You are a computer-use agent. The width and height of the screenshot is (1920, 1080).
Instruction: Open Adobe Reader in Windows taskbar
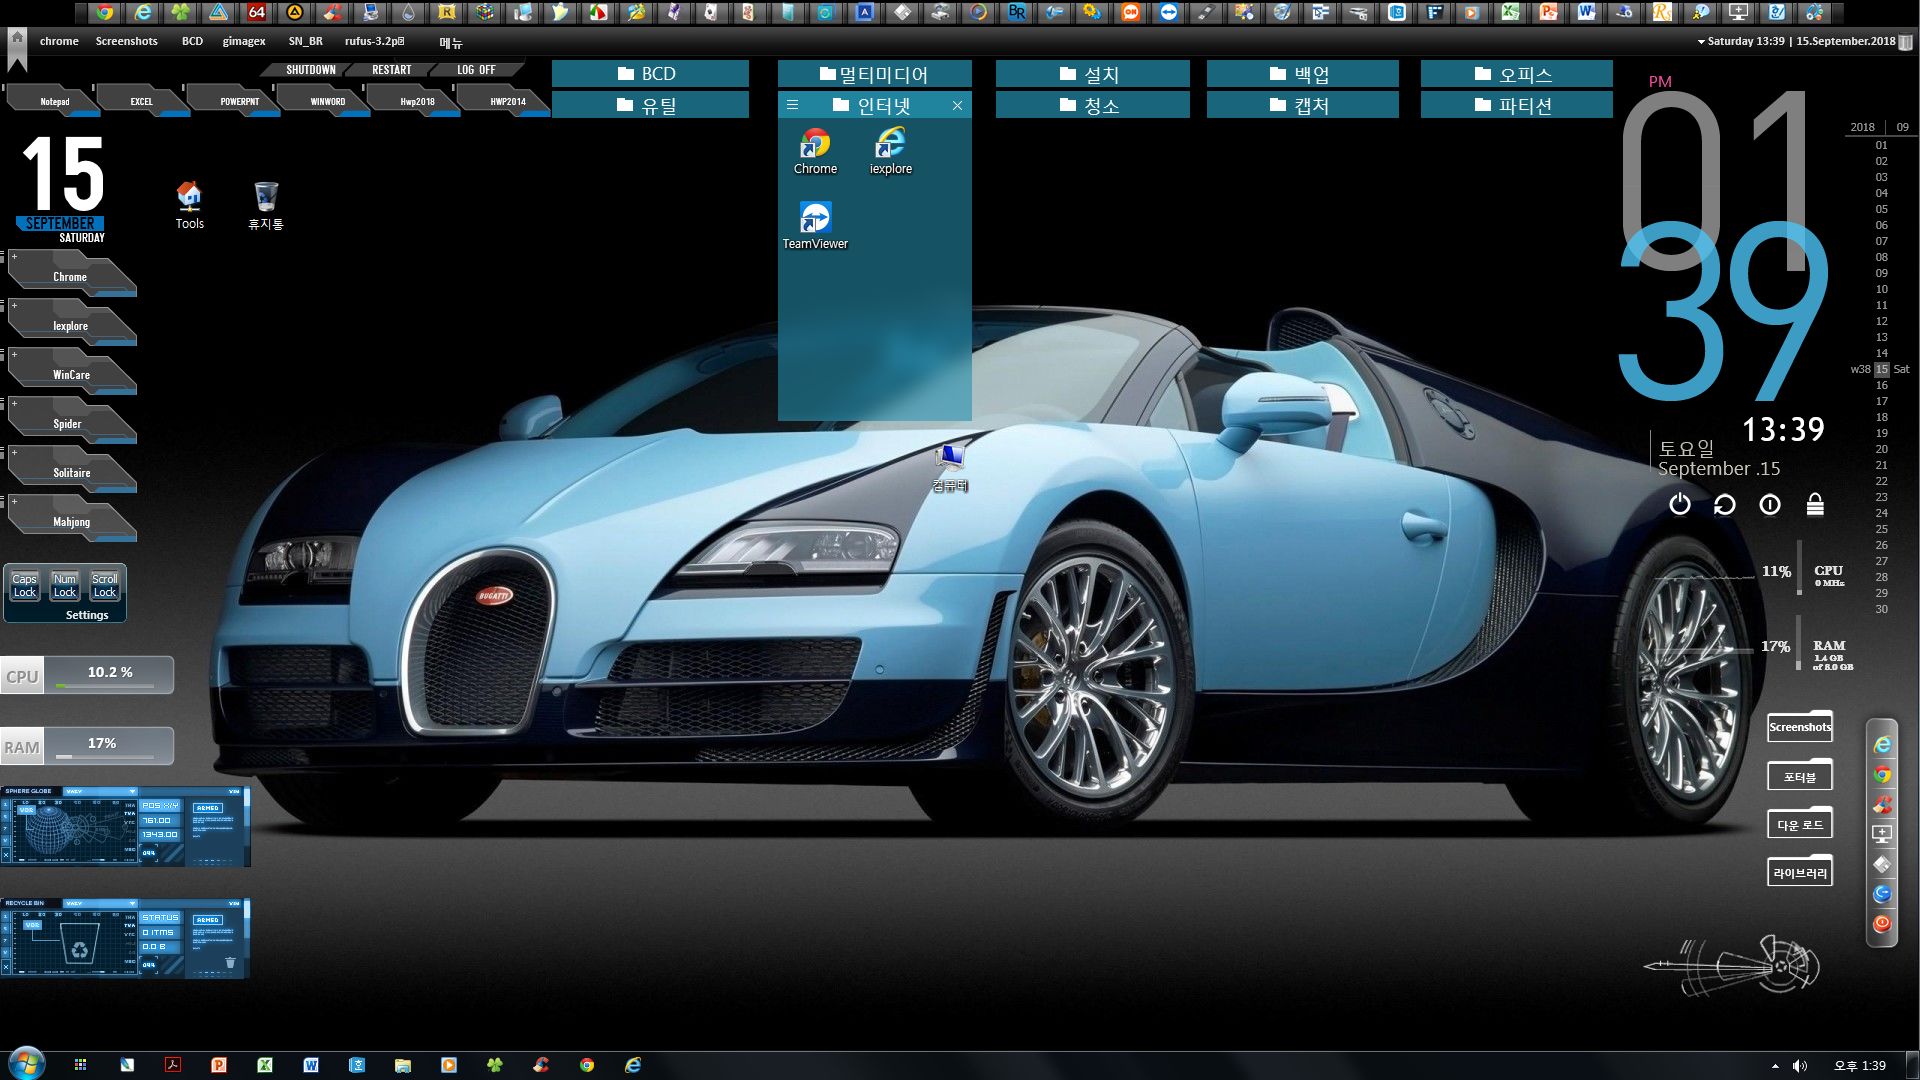pos(172,1065)
